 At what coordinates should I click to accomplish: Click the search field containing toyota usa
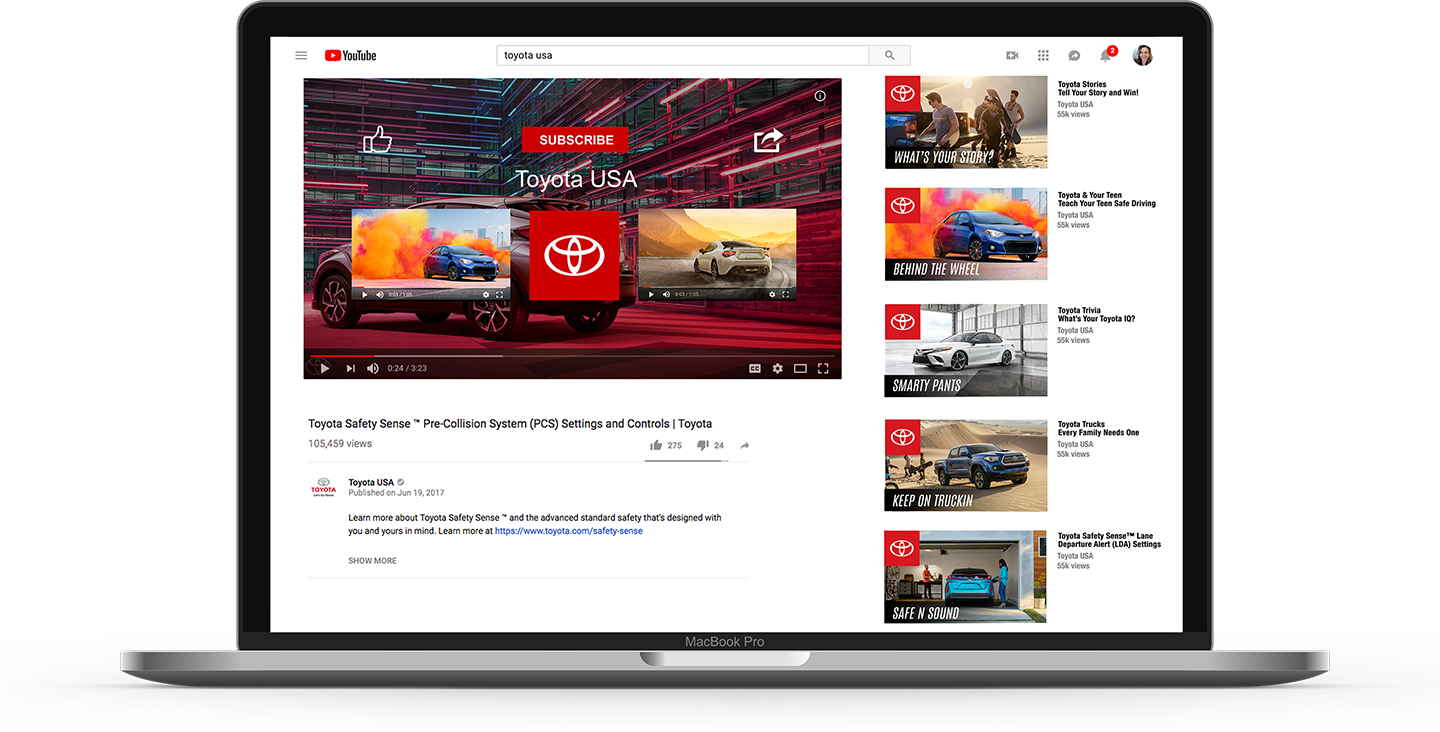click(x=683, y=56)
